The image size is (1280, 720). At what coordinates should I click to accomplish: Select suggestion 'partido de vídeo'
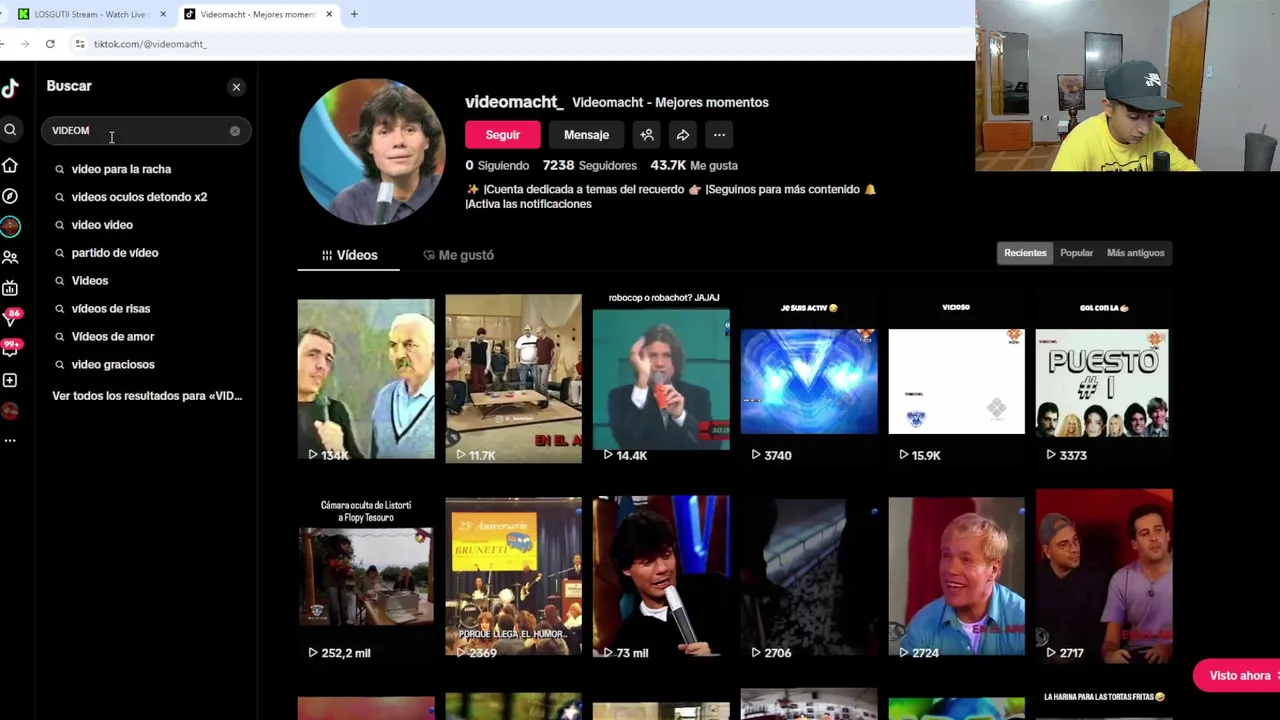point(115,253)
